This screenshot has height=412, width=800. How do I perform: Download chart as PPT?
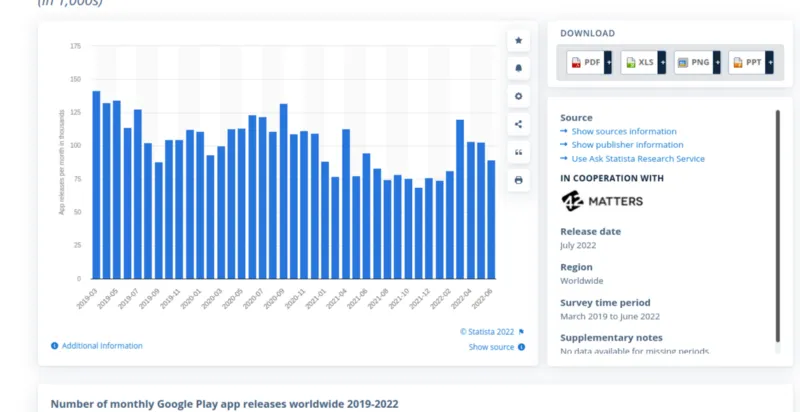pos(747,62)
